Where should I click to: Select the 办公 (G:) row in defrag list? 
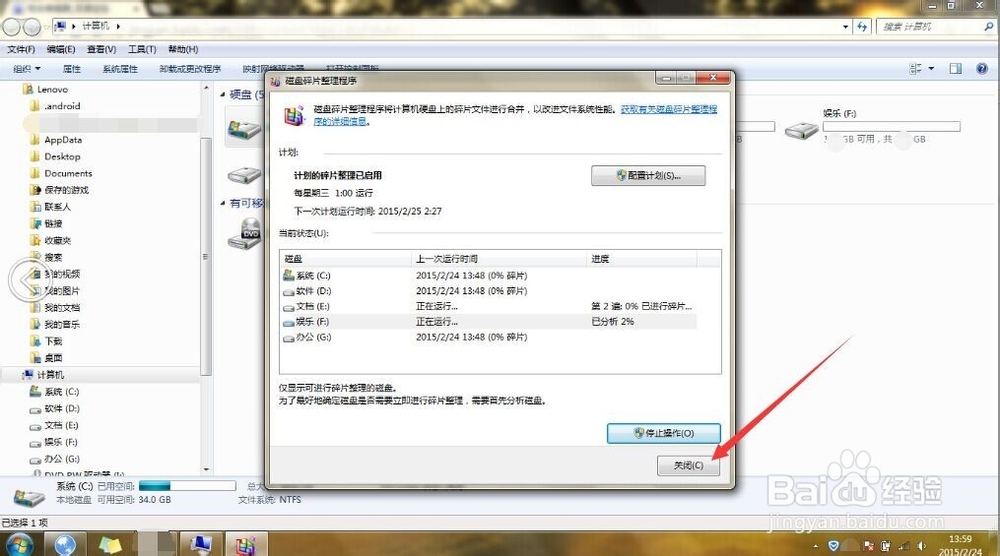488,337
